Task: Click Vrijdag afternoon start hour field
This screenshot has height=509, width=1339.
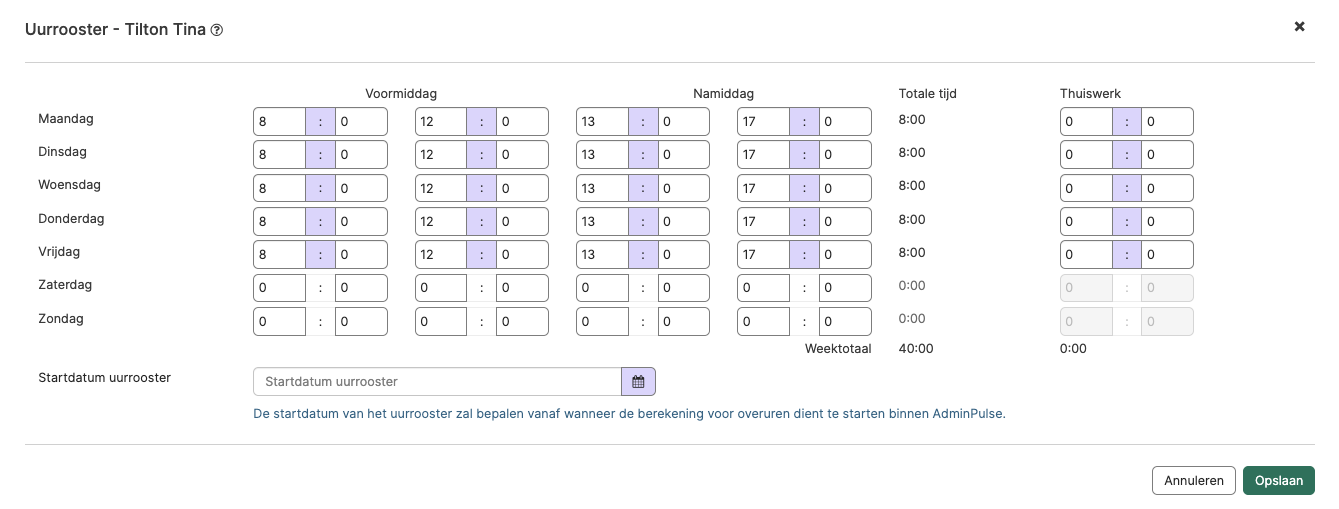Action: (603, 254)
